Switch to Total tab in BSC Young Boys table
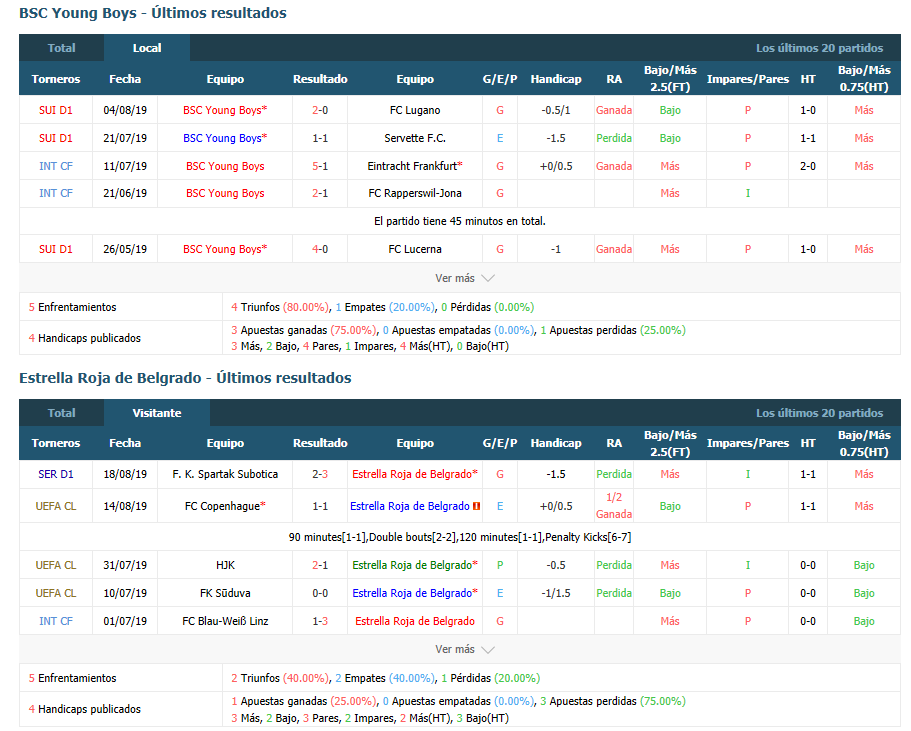The width and height of the screenshot is (911, 731). tap(62, 48)
